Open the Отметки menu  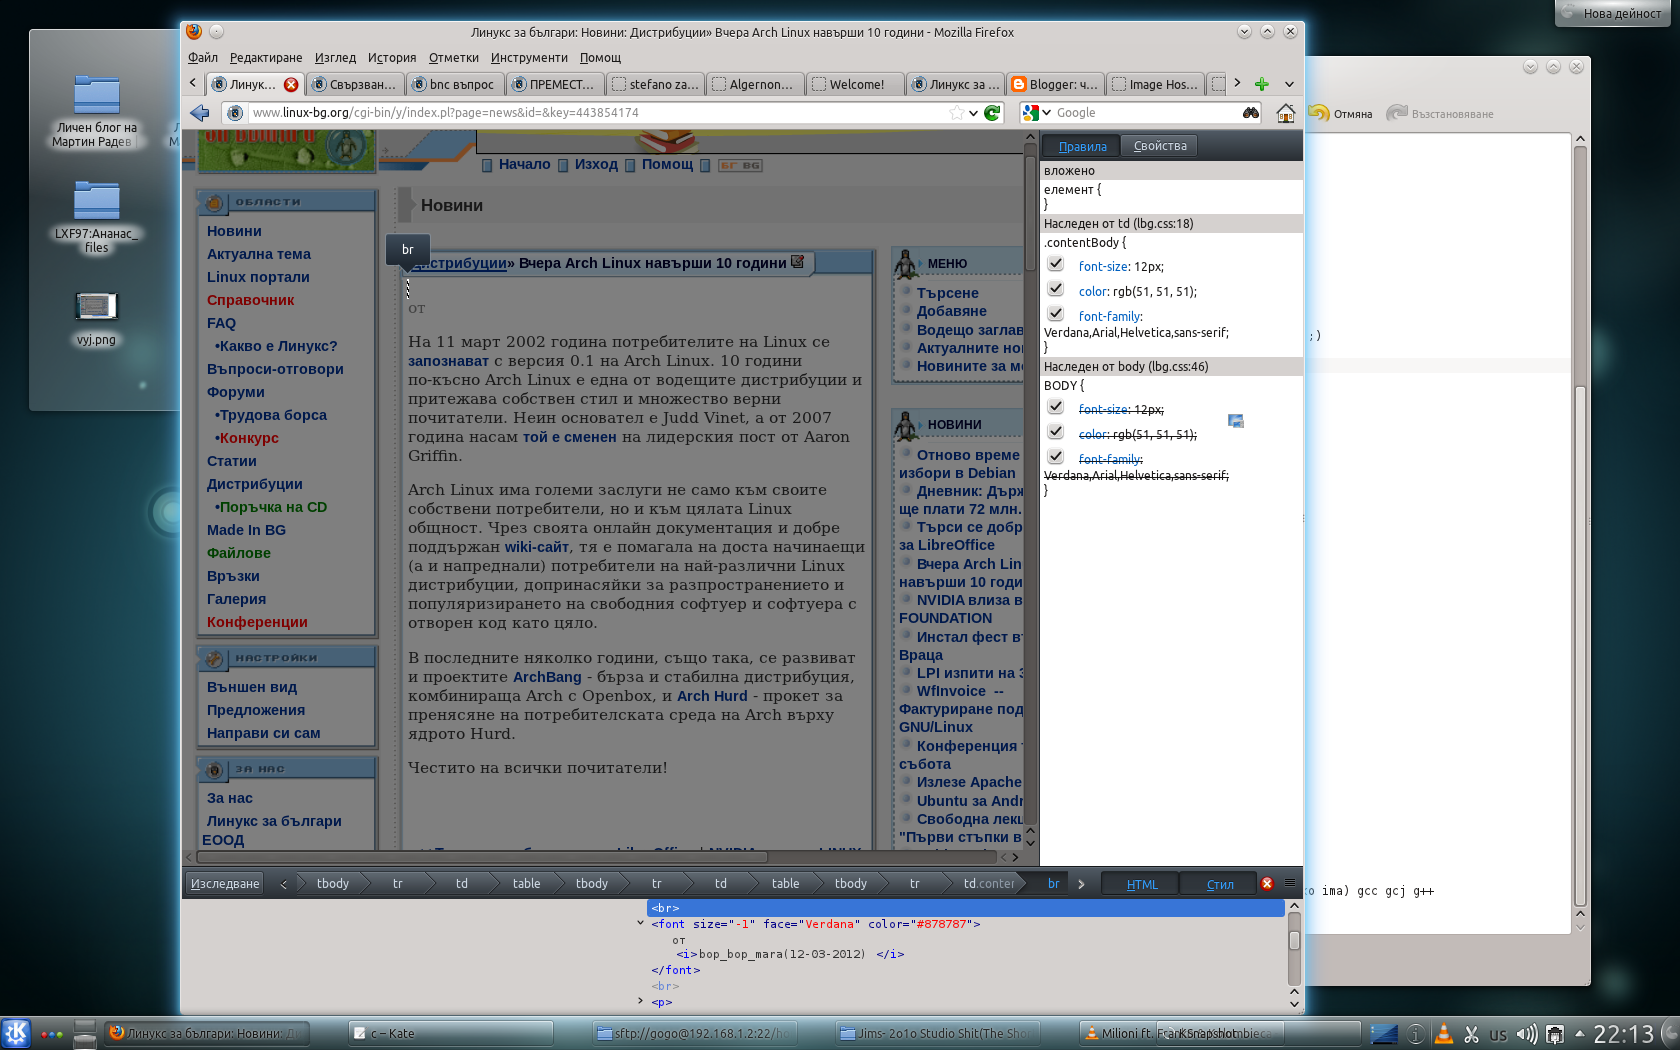coord(454,58)
